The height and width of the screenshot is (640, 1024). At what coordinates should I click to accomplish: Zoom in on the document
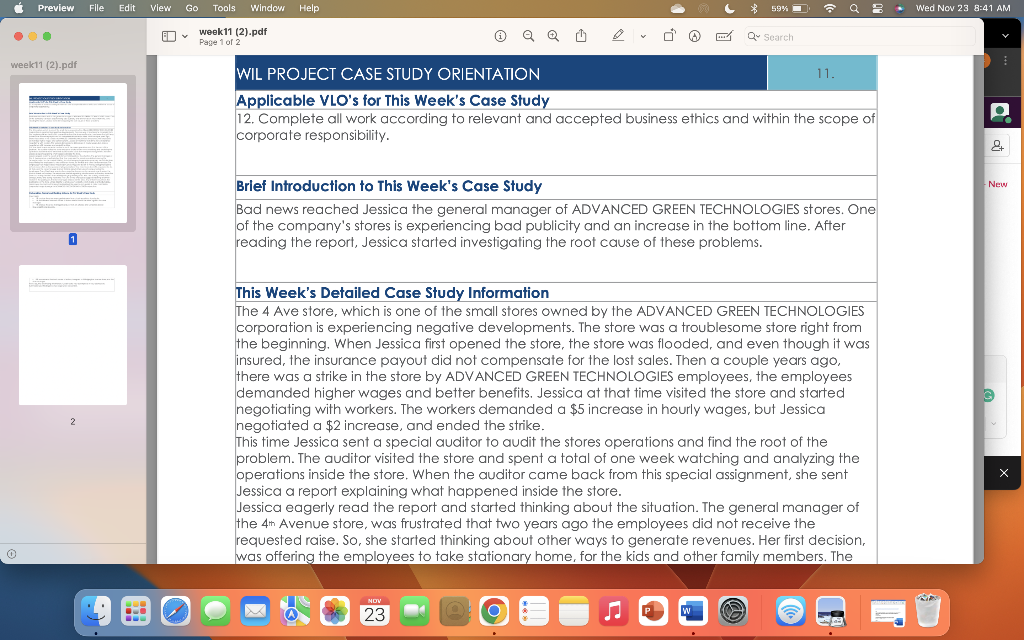pyautogui.click(x=553, y=37)
